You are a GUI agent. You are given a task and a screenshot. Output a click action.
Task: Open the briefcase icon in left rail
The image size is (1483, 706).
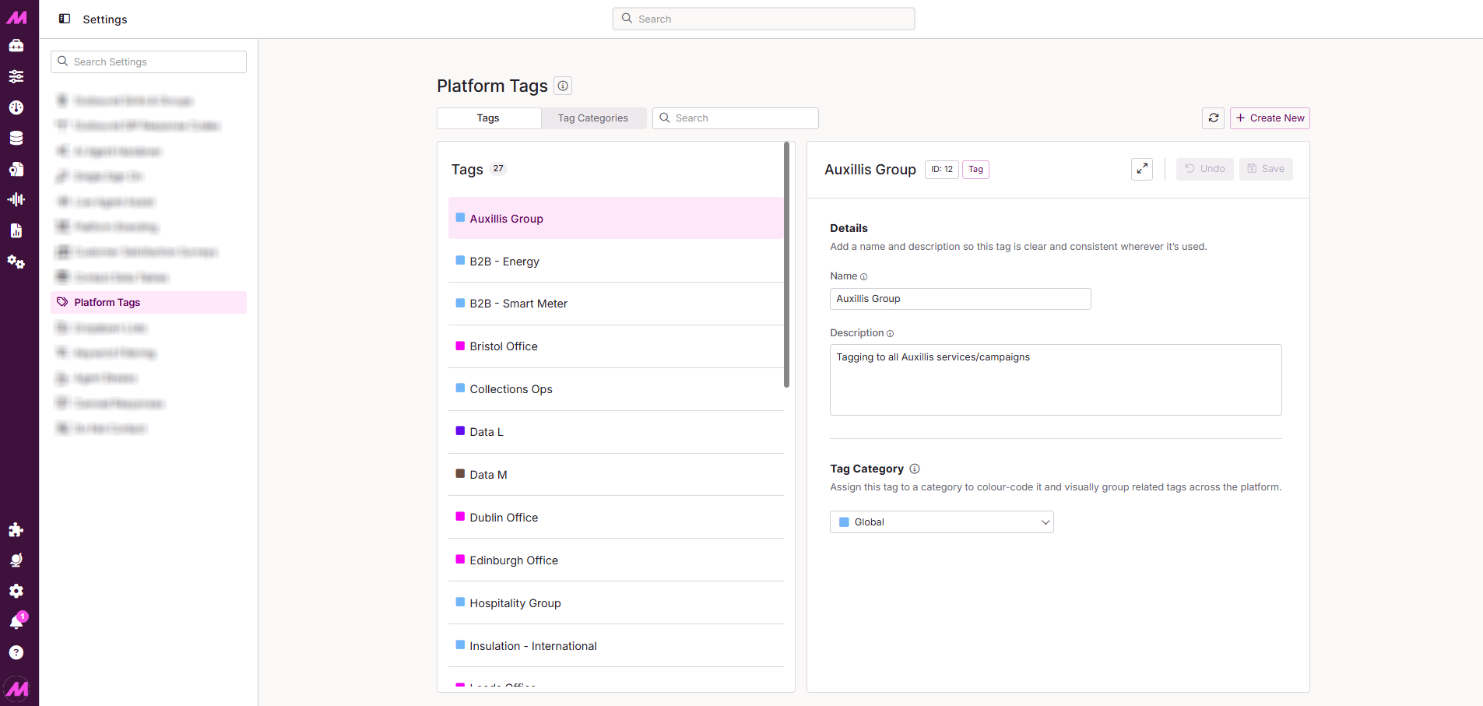coord(16,46)
